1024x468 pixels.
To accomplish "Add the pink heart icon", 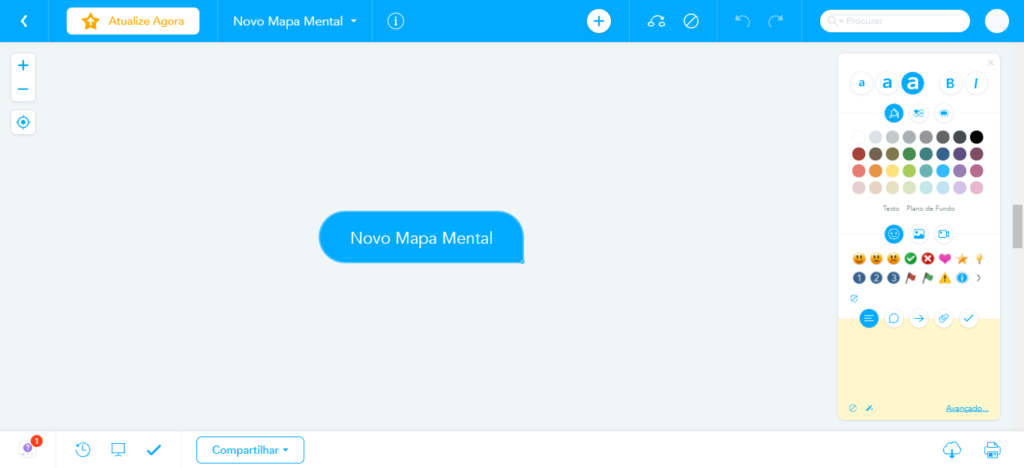I will [x=944, y=258].
